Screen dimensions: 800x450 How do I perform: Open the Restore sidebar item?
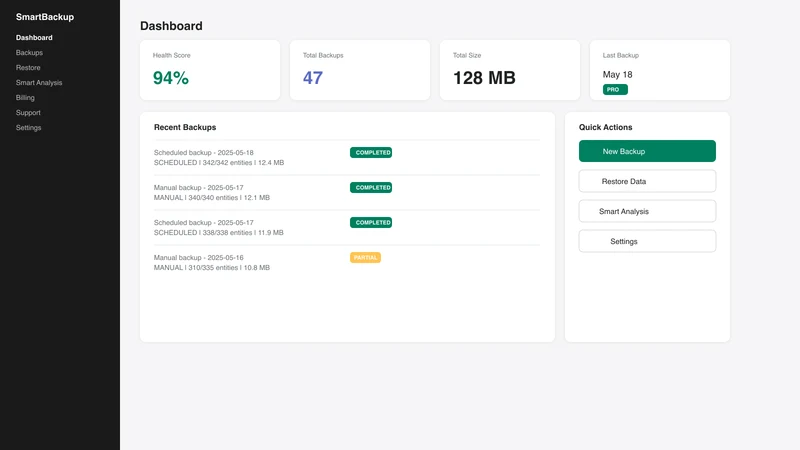[x=28, y=67]
